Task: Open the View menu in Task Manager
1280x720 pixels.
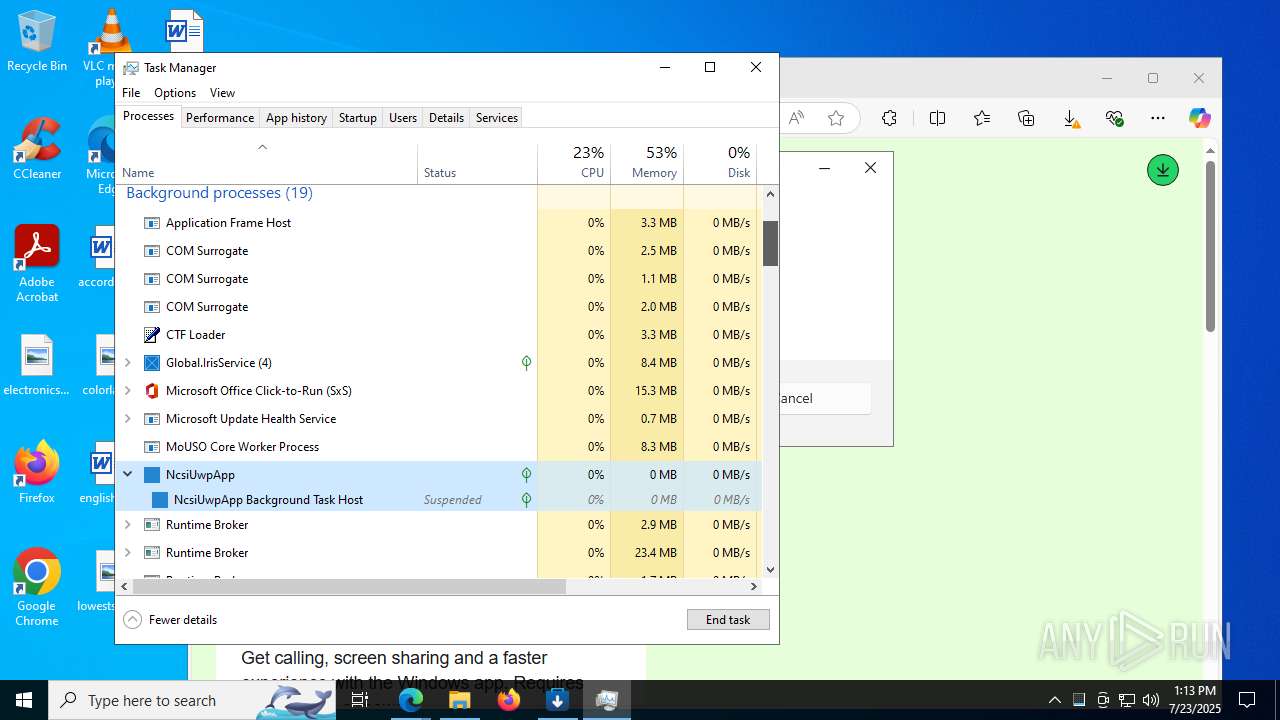Action: click(x=222, y=93)
